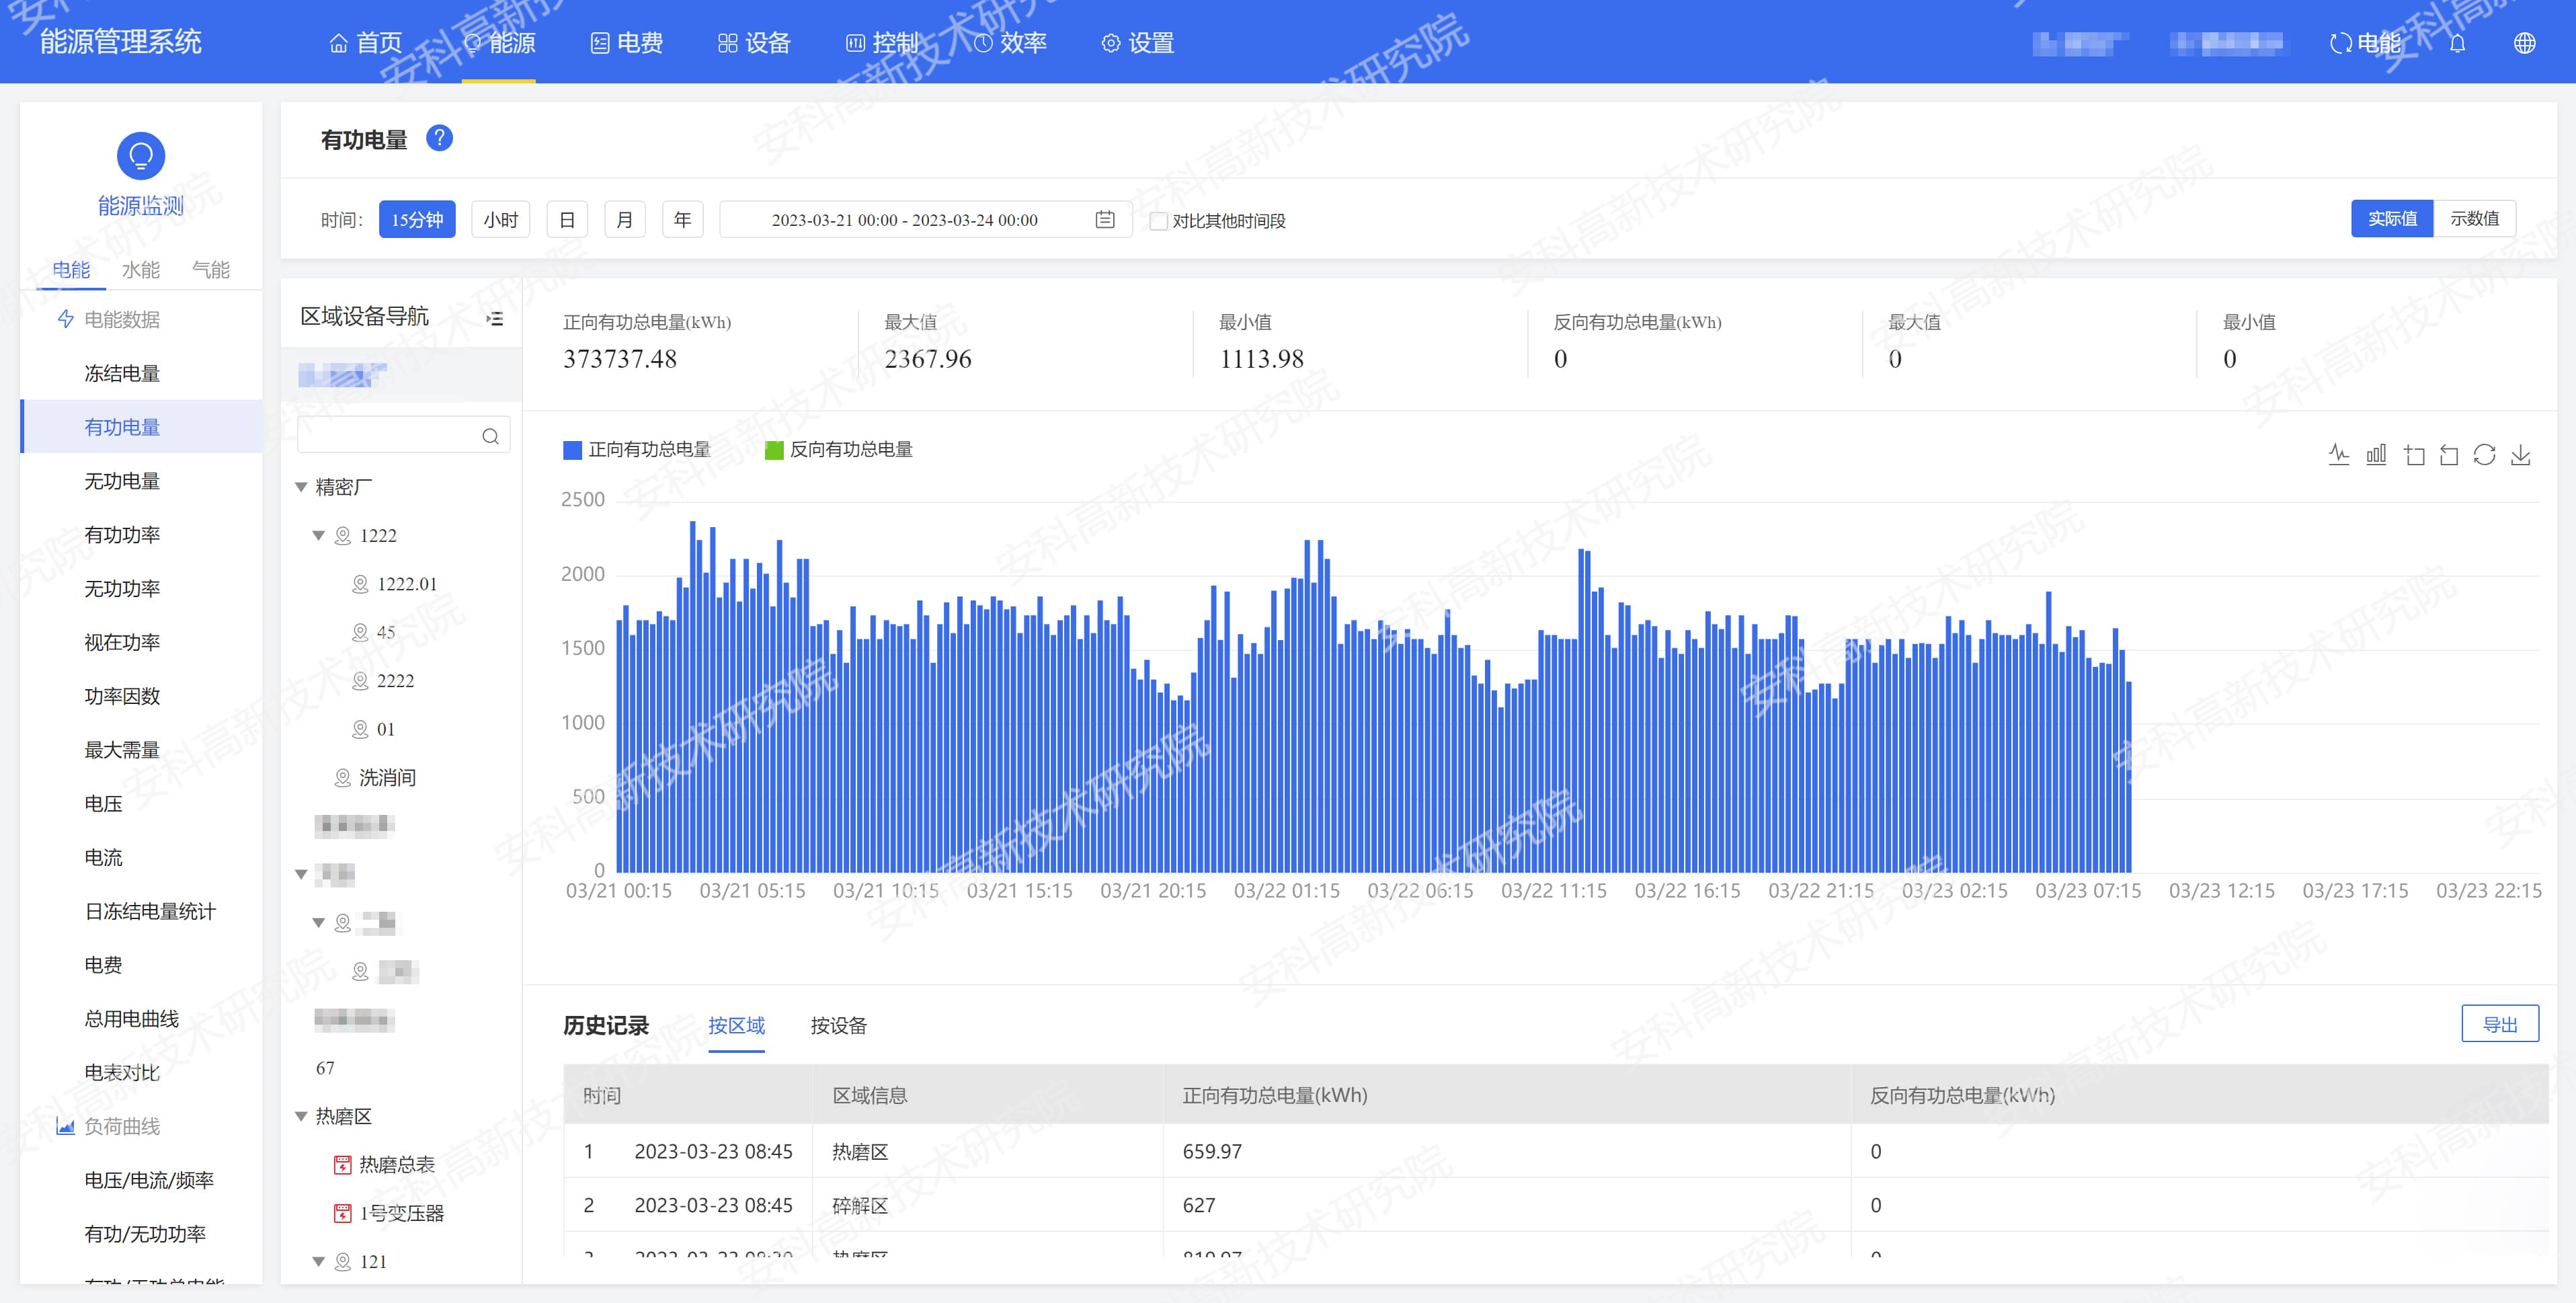Select the 2222 tree item

pyautogui.click(x=395, y=681)
